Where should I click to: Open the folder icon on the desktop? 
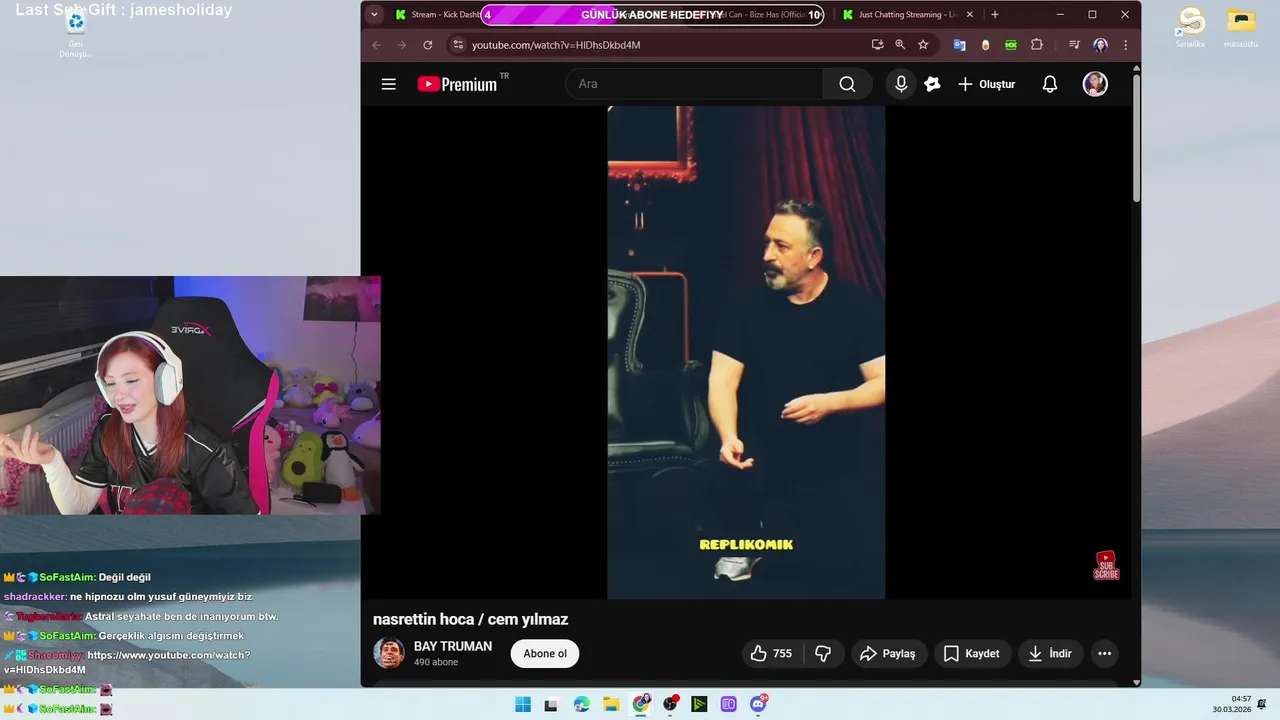[x=1241, y=28]
